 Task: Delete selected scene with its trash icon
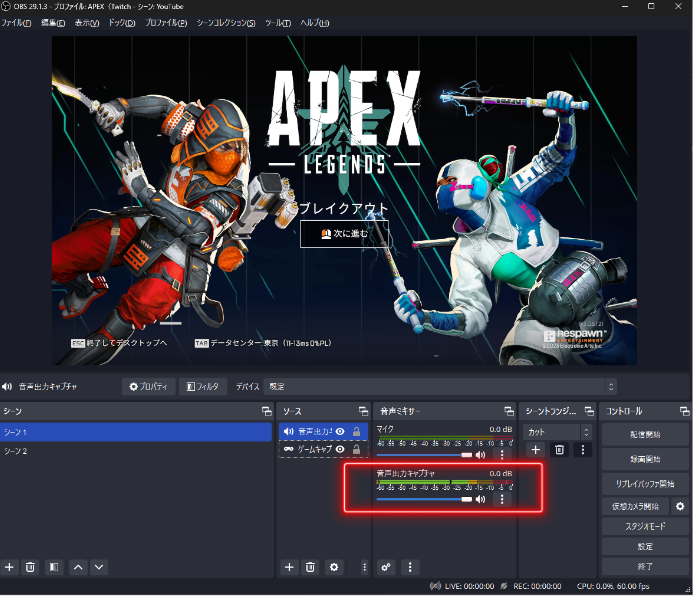point(30,567)
